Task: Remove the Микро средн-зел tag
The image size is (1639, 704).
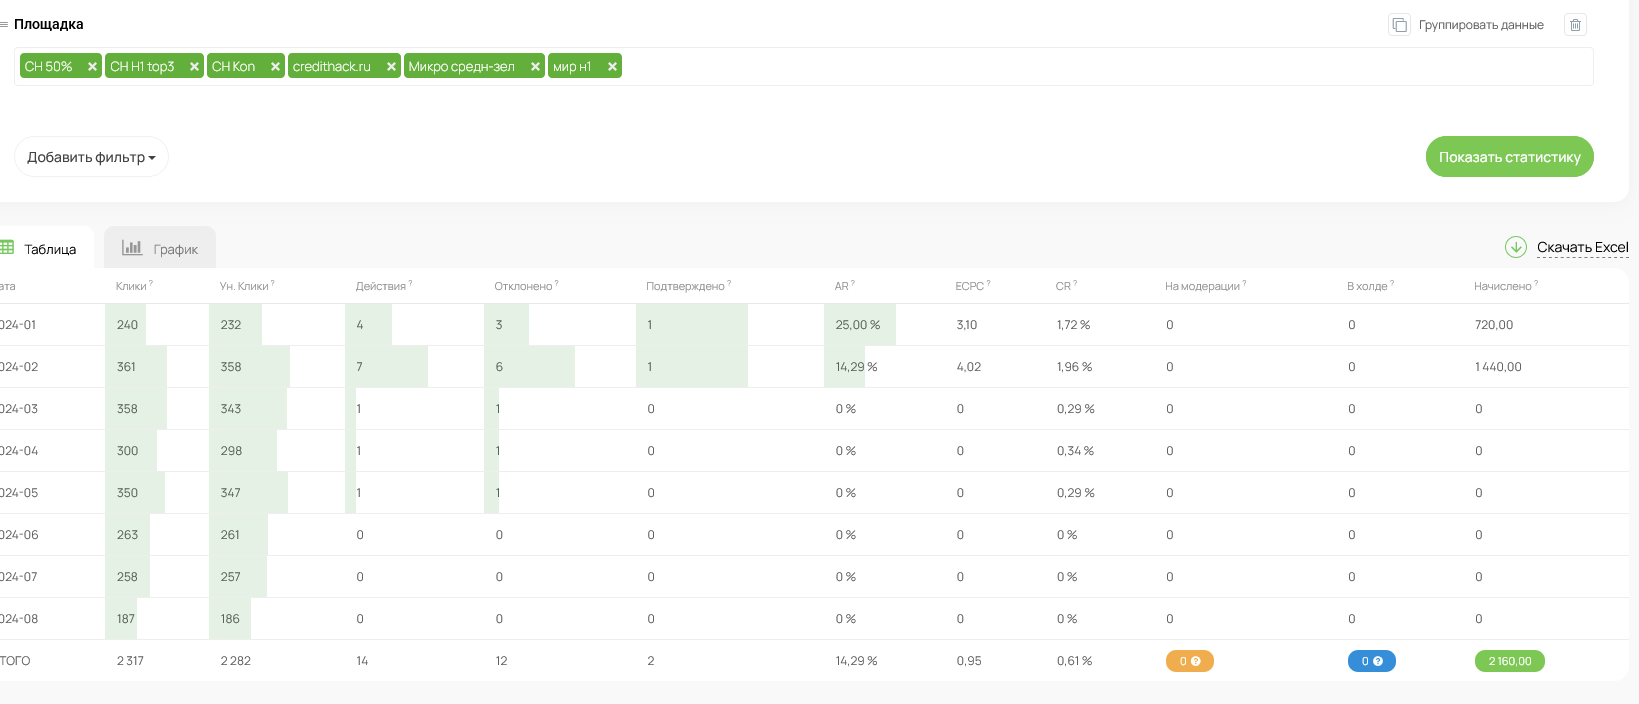Action: coord(535,67)
